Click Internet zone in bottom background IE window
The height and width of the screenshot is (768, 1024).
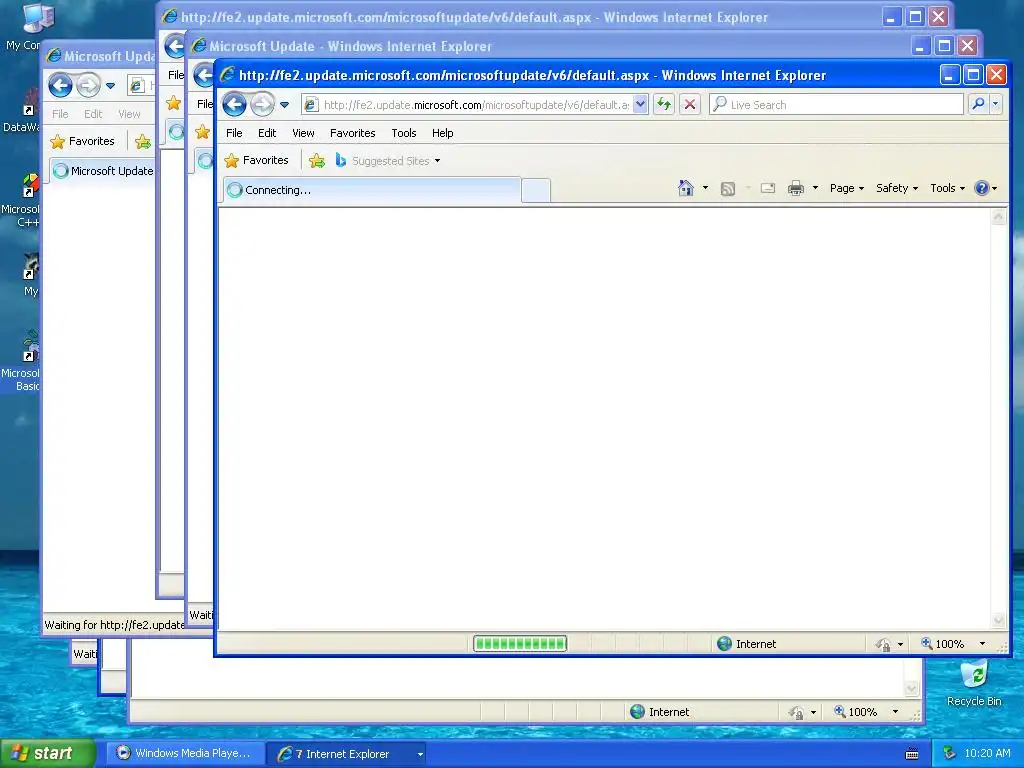660,712
